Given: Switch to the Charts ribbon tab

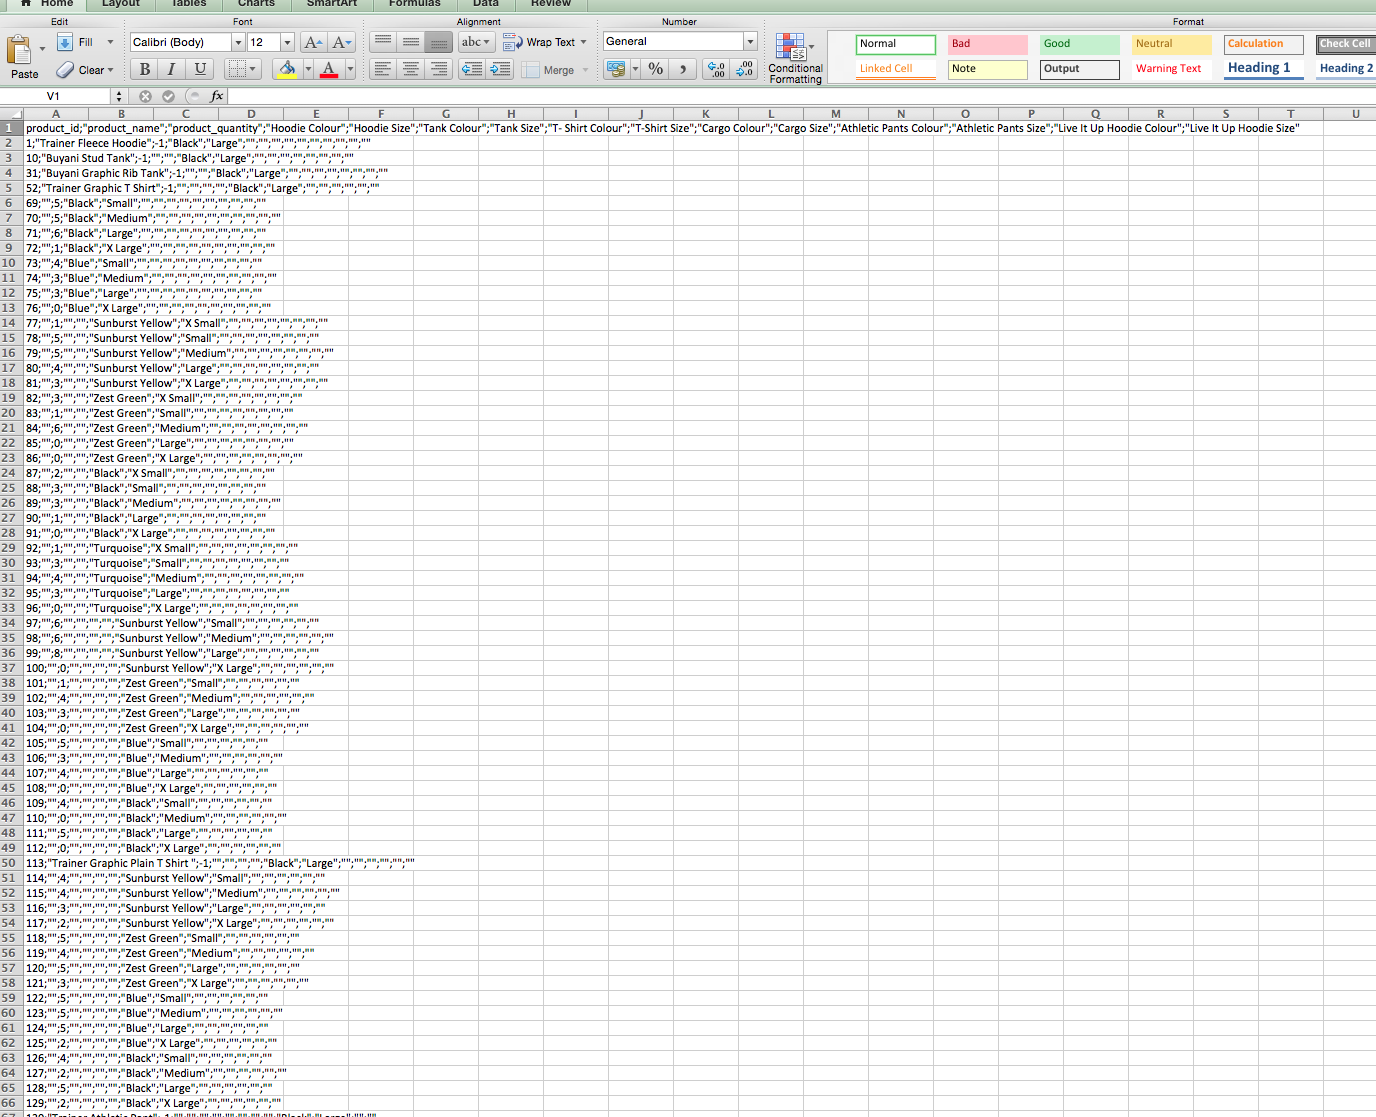Looking at the screenshot, I should click(x=256, y=4).
